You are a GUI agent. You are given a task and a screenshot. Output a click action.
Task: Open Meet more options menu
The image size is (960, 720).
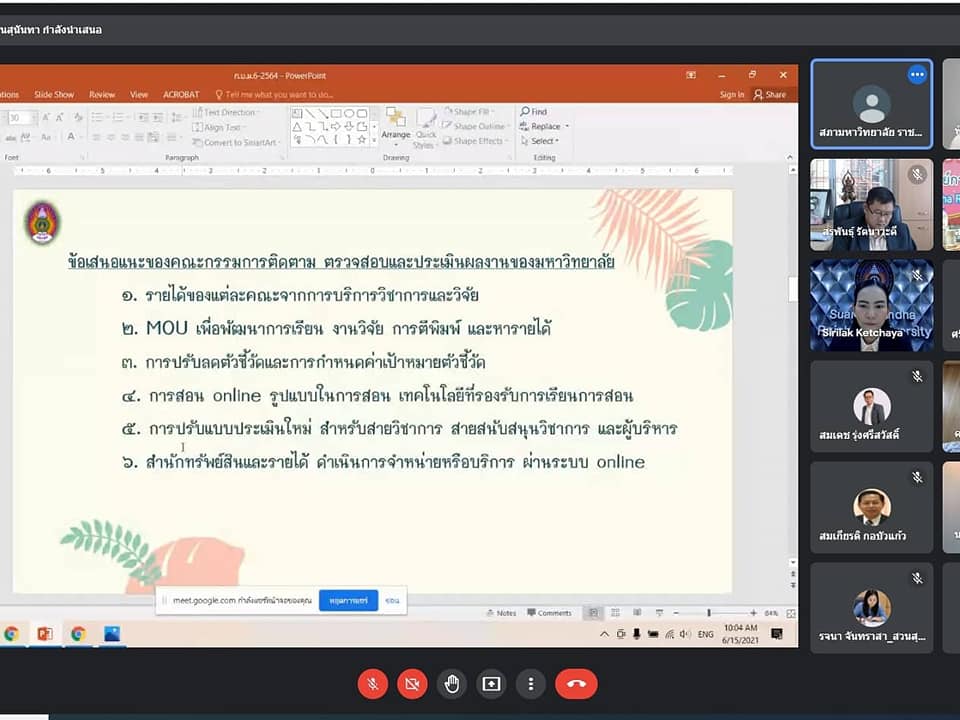(531, 684)
